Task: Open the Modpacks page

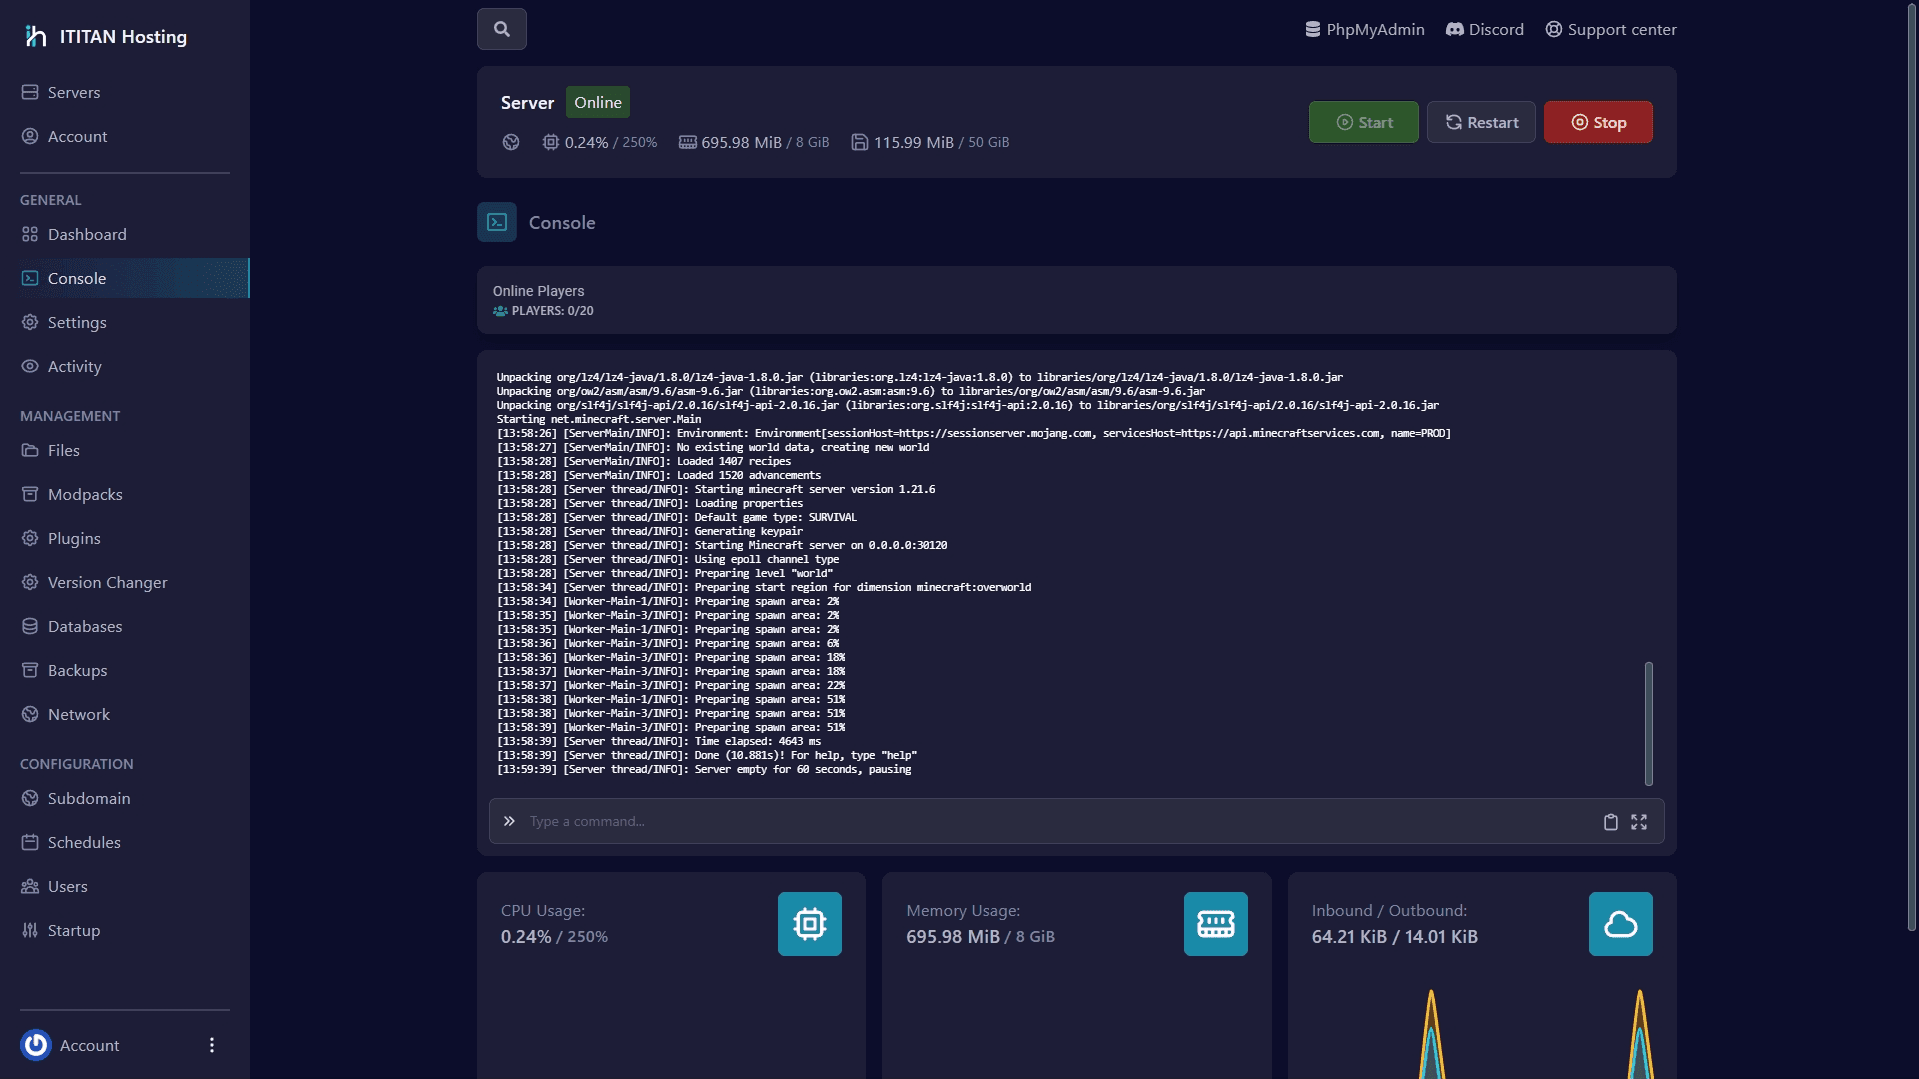Action: (x=125, y=494)
